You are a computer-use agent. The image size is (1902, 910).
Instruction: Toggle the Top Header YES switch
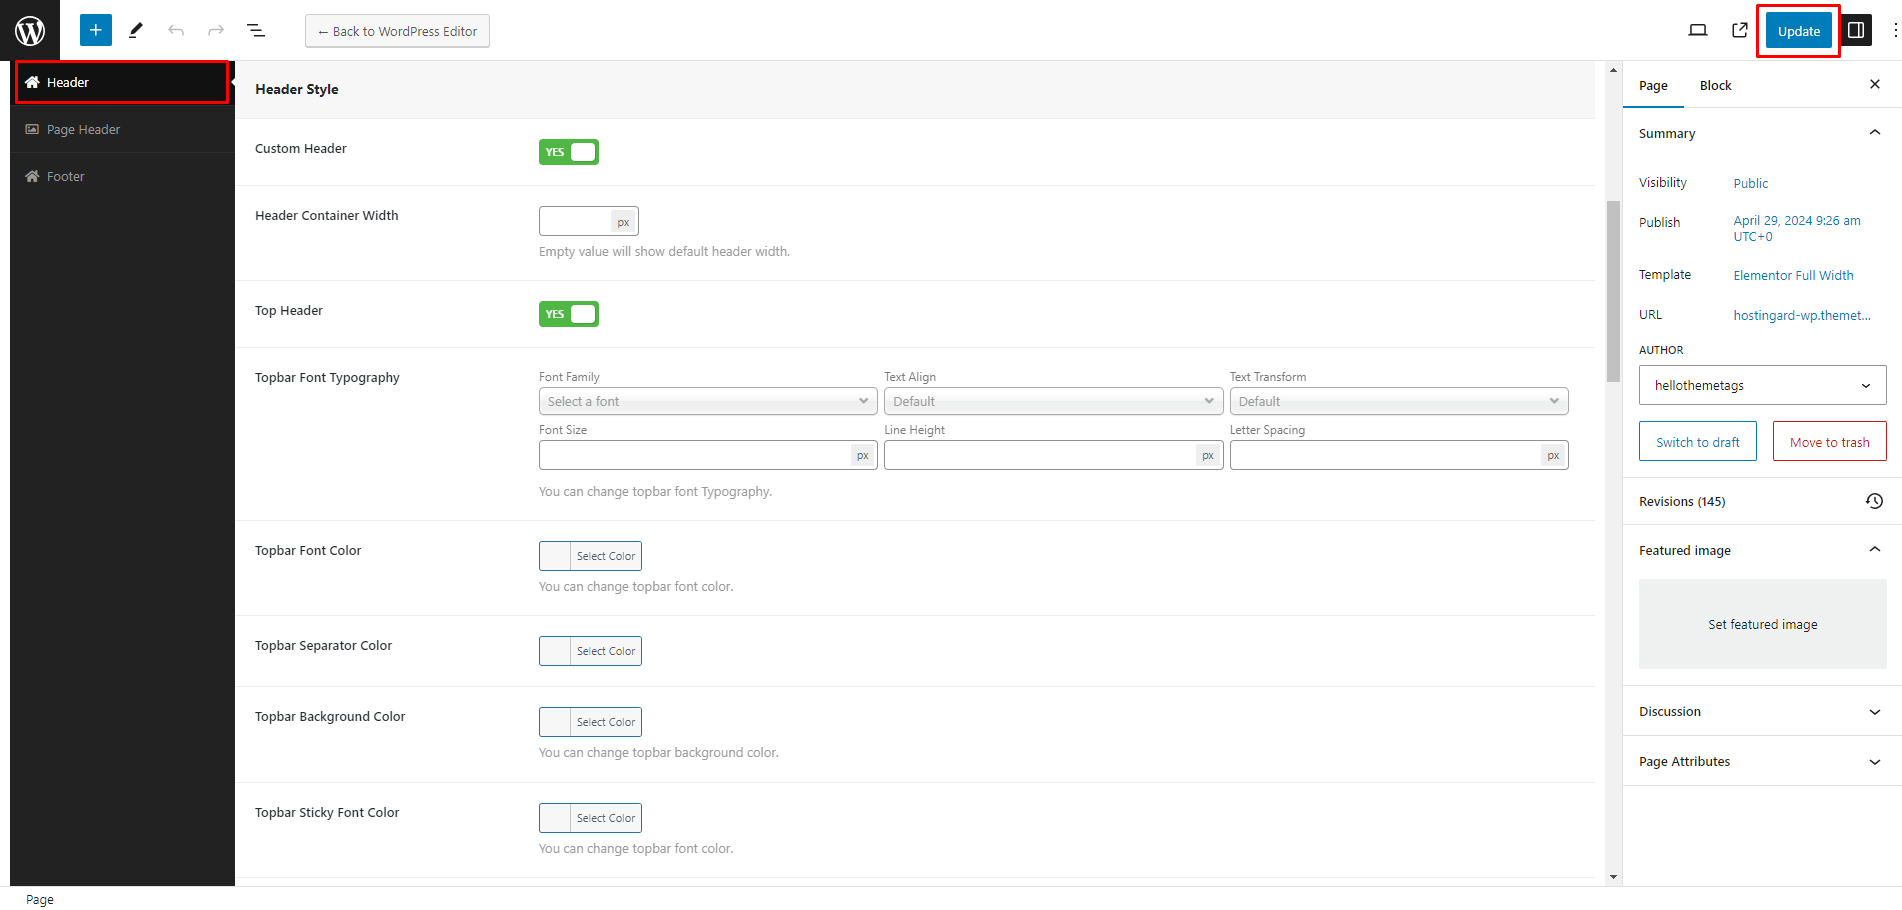[x=569, y=314]
